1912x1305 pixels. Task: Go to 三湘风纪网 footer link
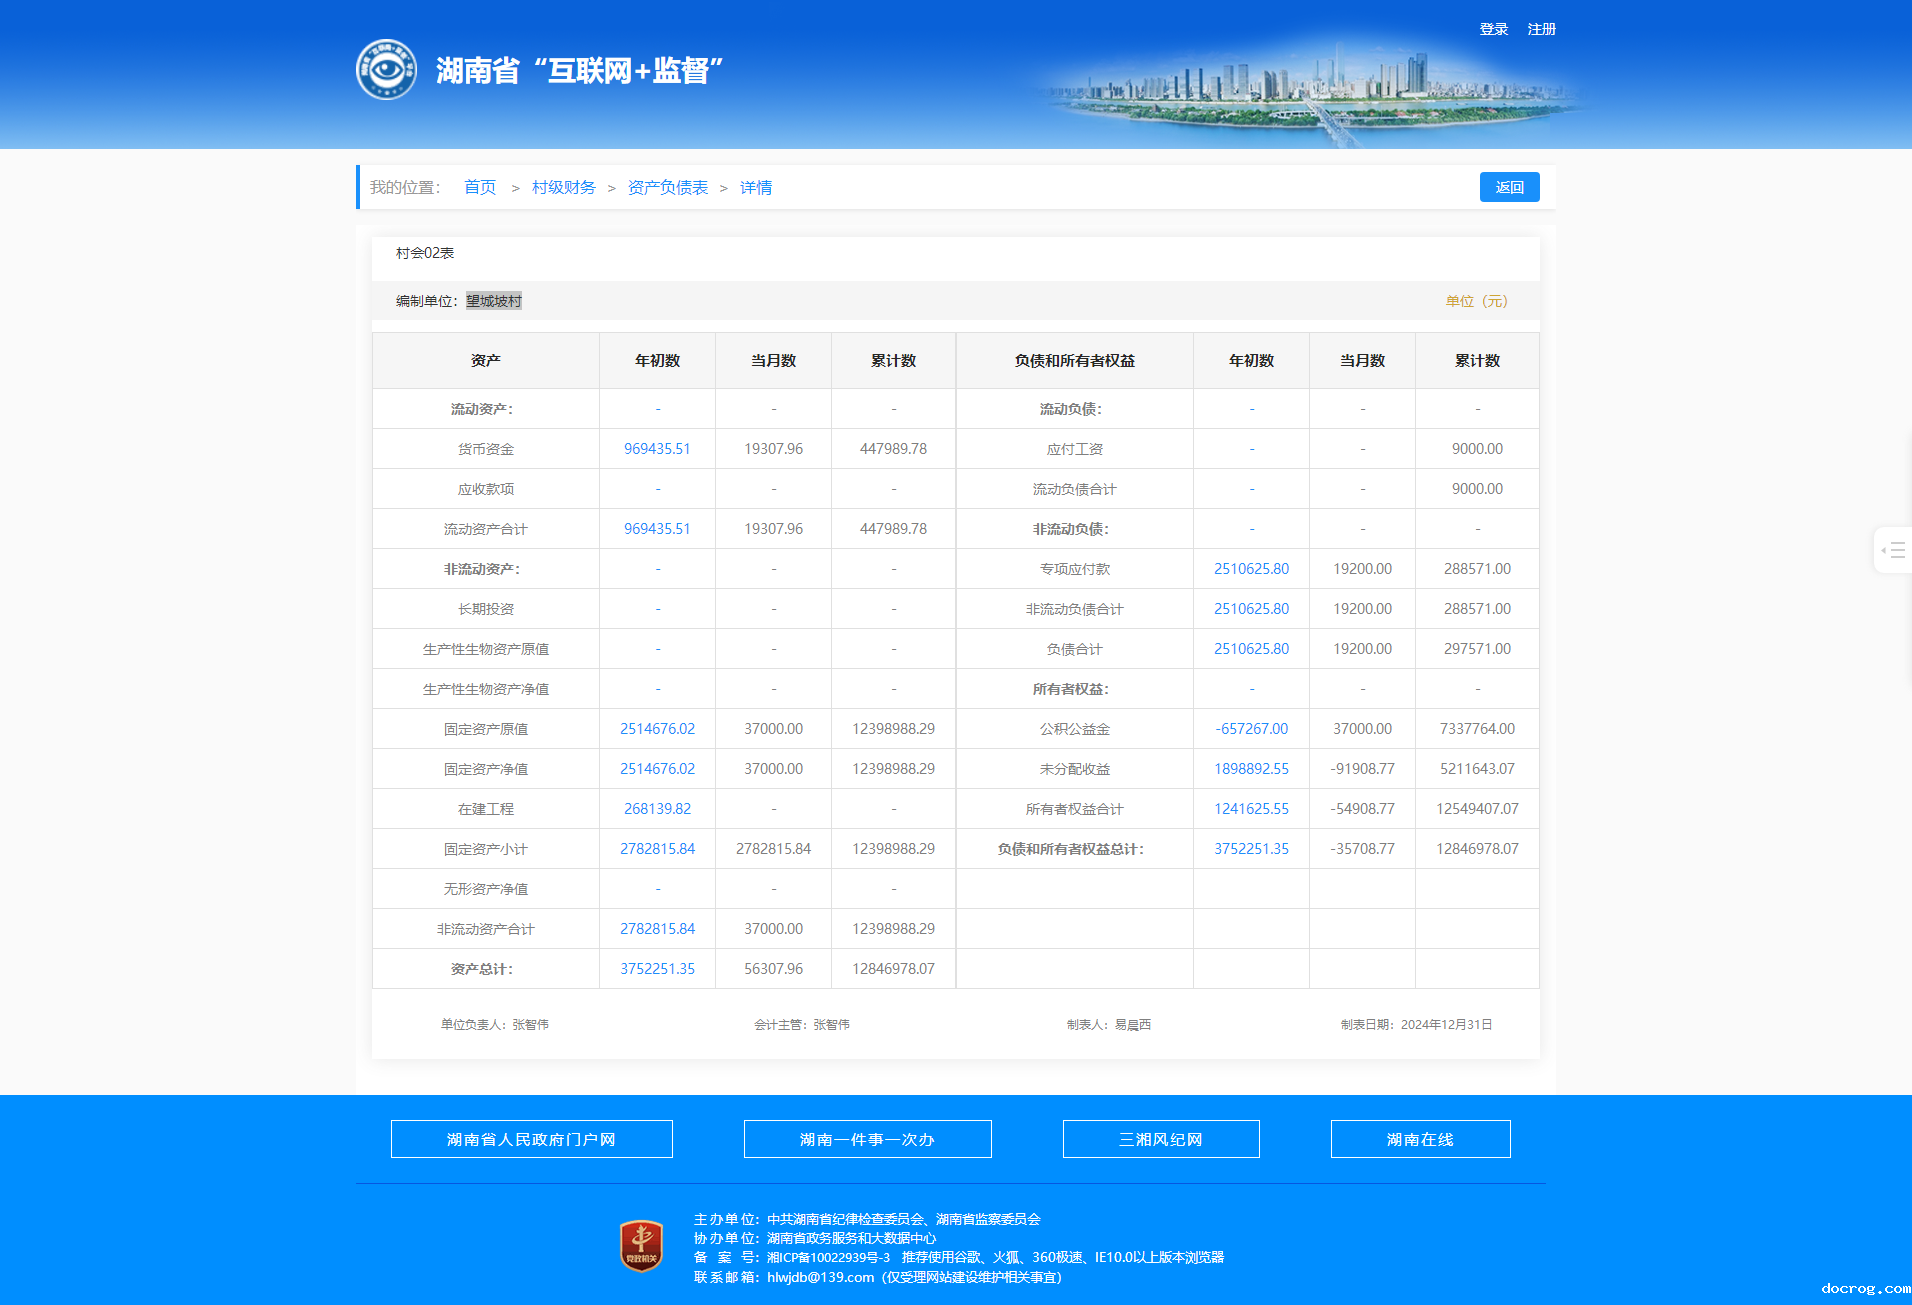pyautogui.click(x=1160, y=1139)
